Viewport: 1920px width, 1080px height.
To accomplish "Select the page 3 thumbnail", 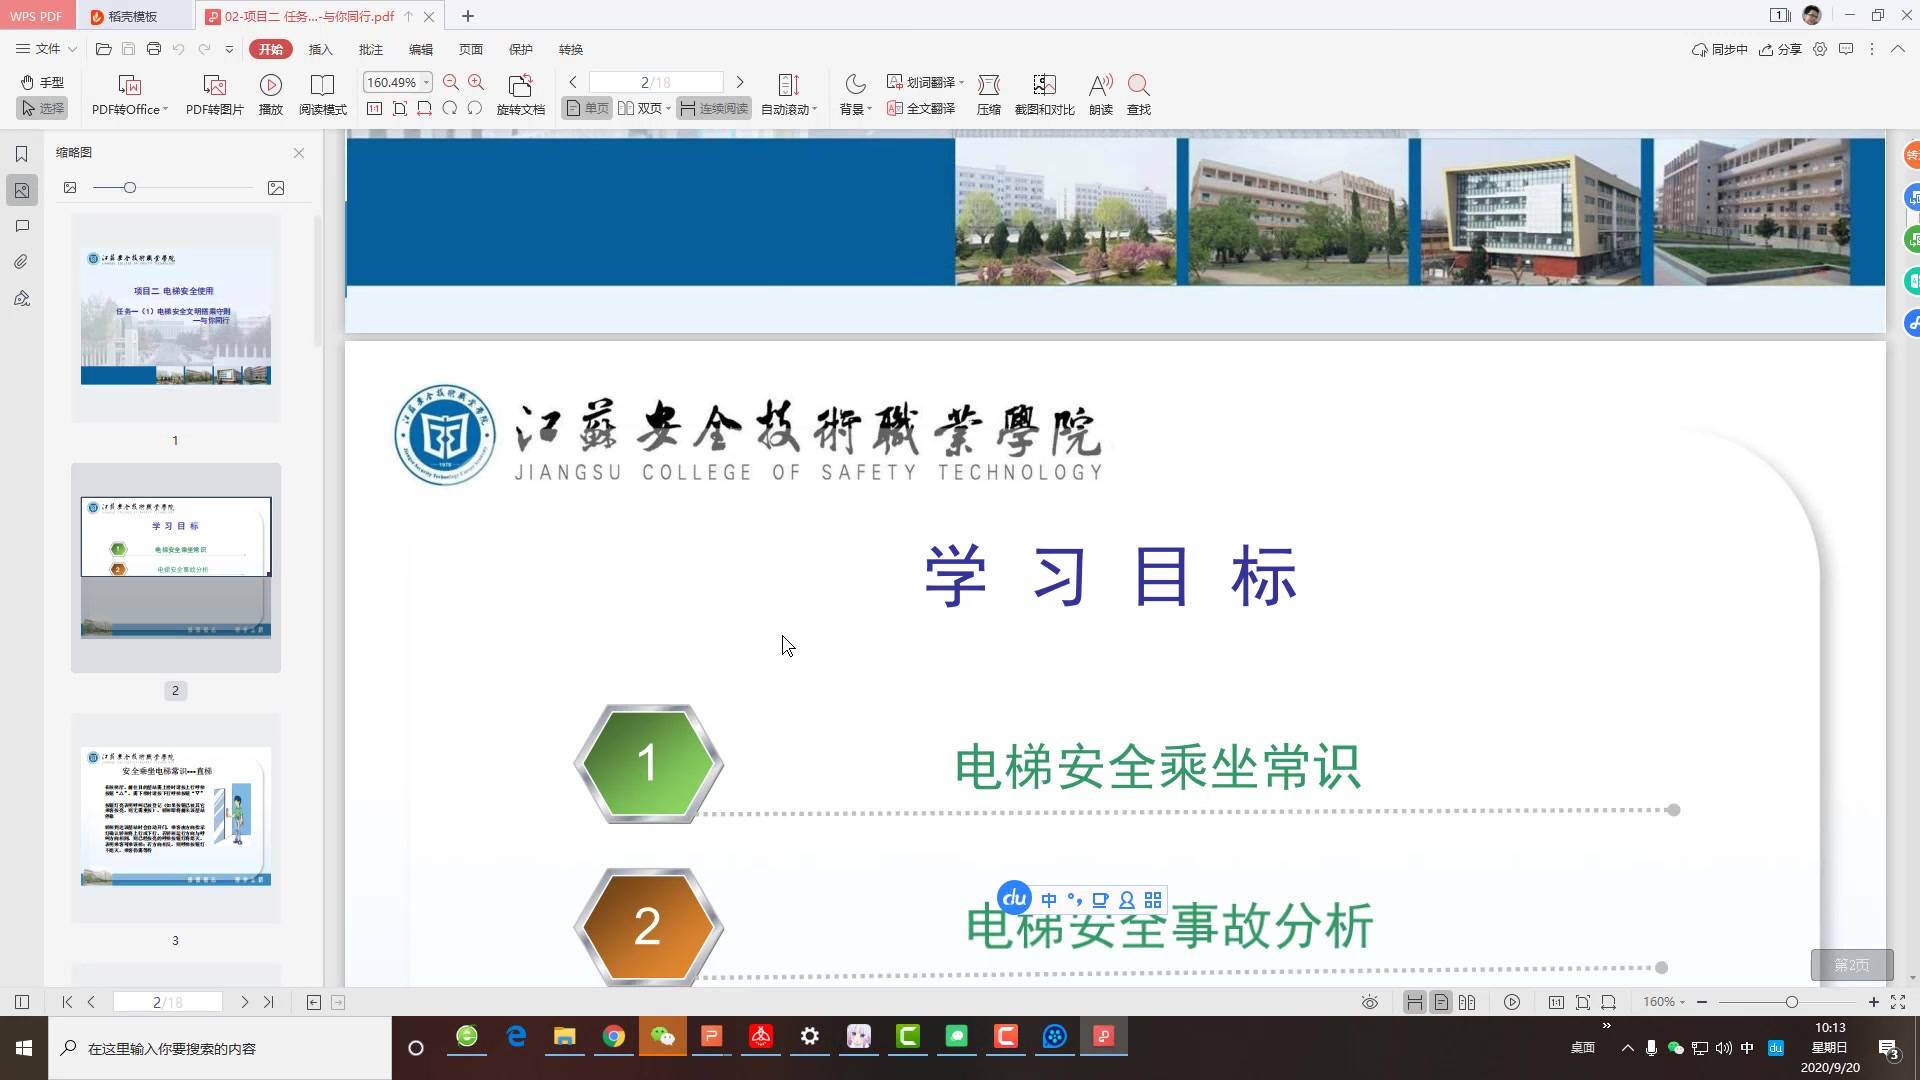I will pyautogui.click(x=176, y=817).
